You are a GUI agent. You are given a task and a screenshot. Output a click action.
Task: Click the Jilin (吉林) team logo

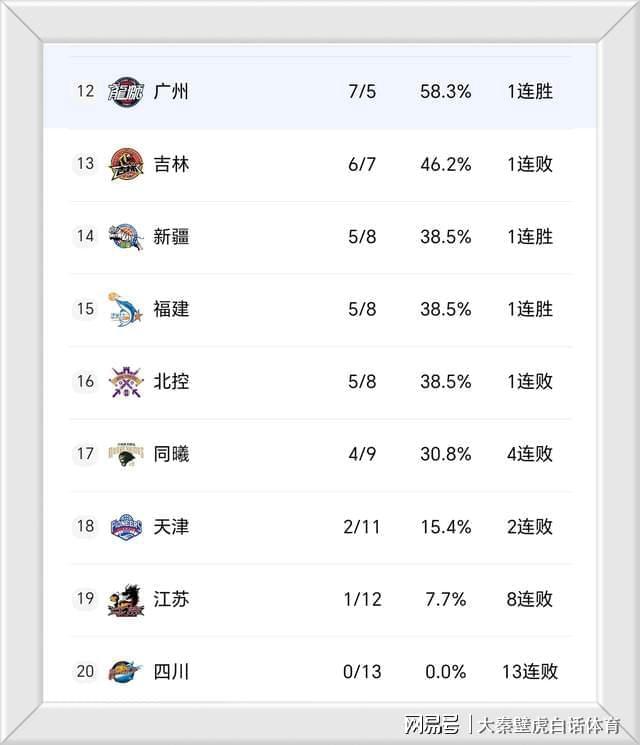point(126,164)
